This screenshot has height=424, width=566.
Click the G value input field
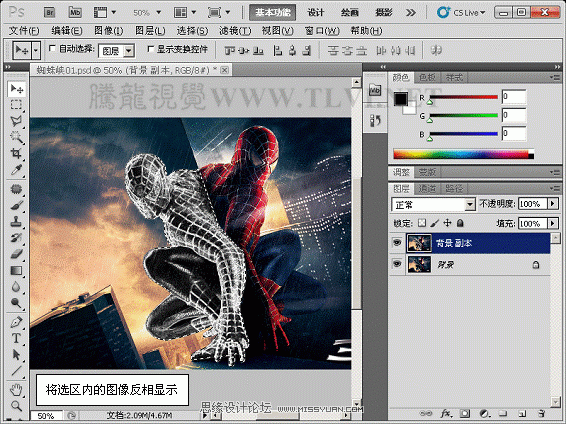514,115
